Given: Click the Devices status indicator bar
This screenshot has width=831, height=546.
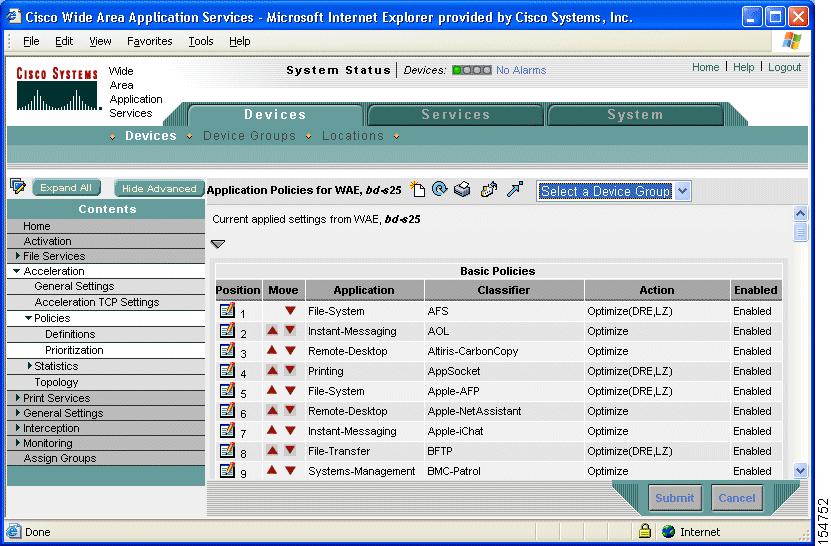Looking at the screenshot, I should (472, 70).
